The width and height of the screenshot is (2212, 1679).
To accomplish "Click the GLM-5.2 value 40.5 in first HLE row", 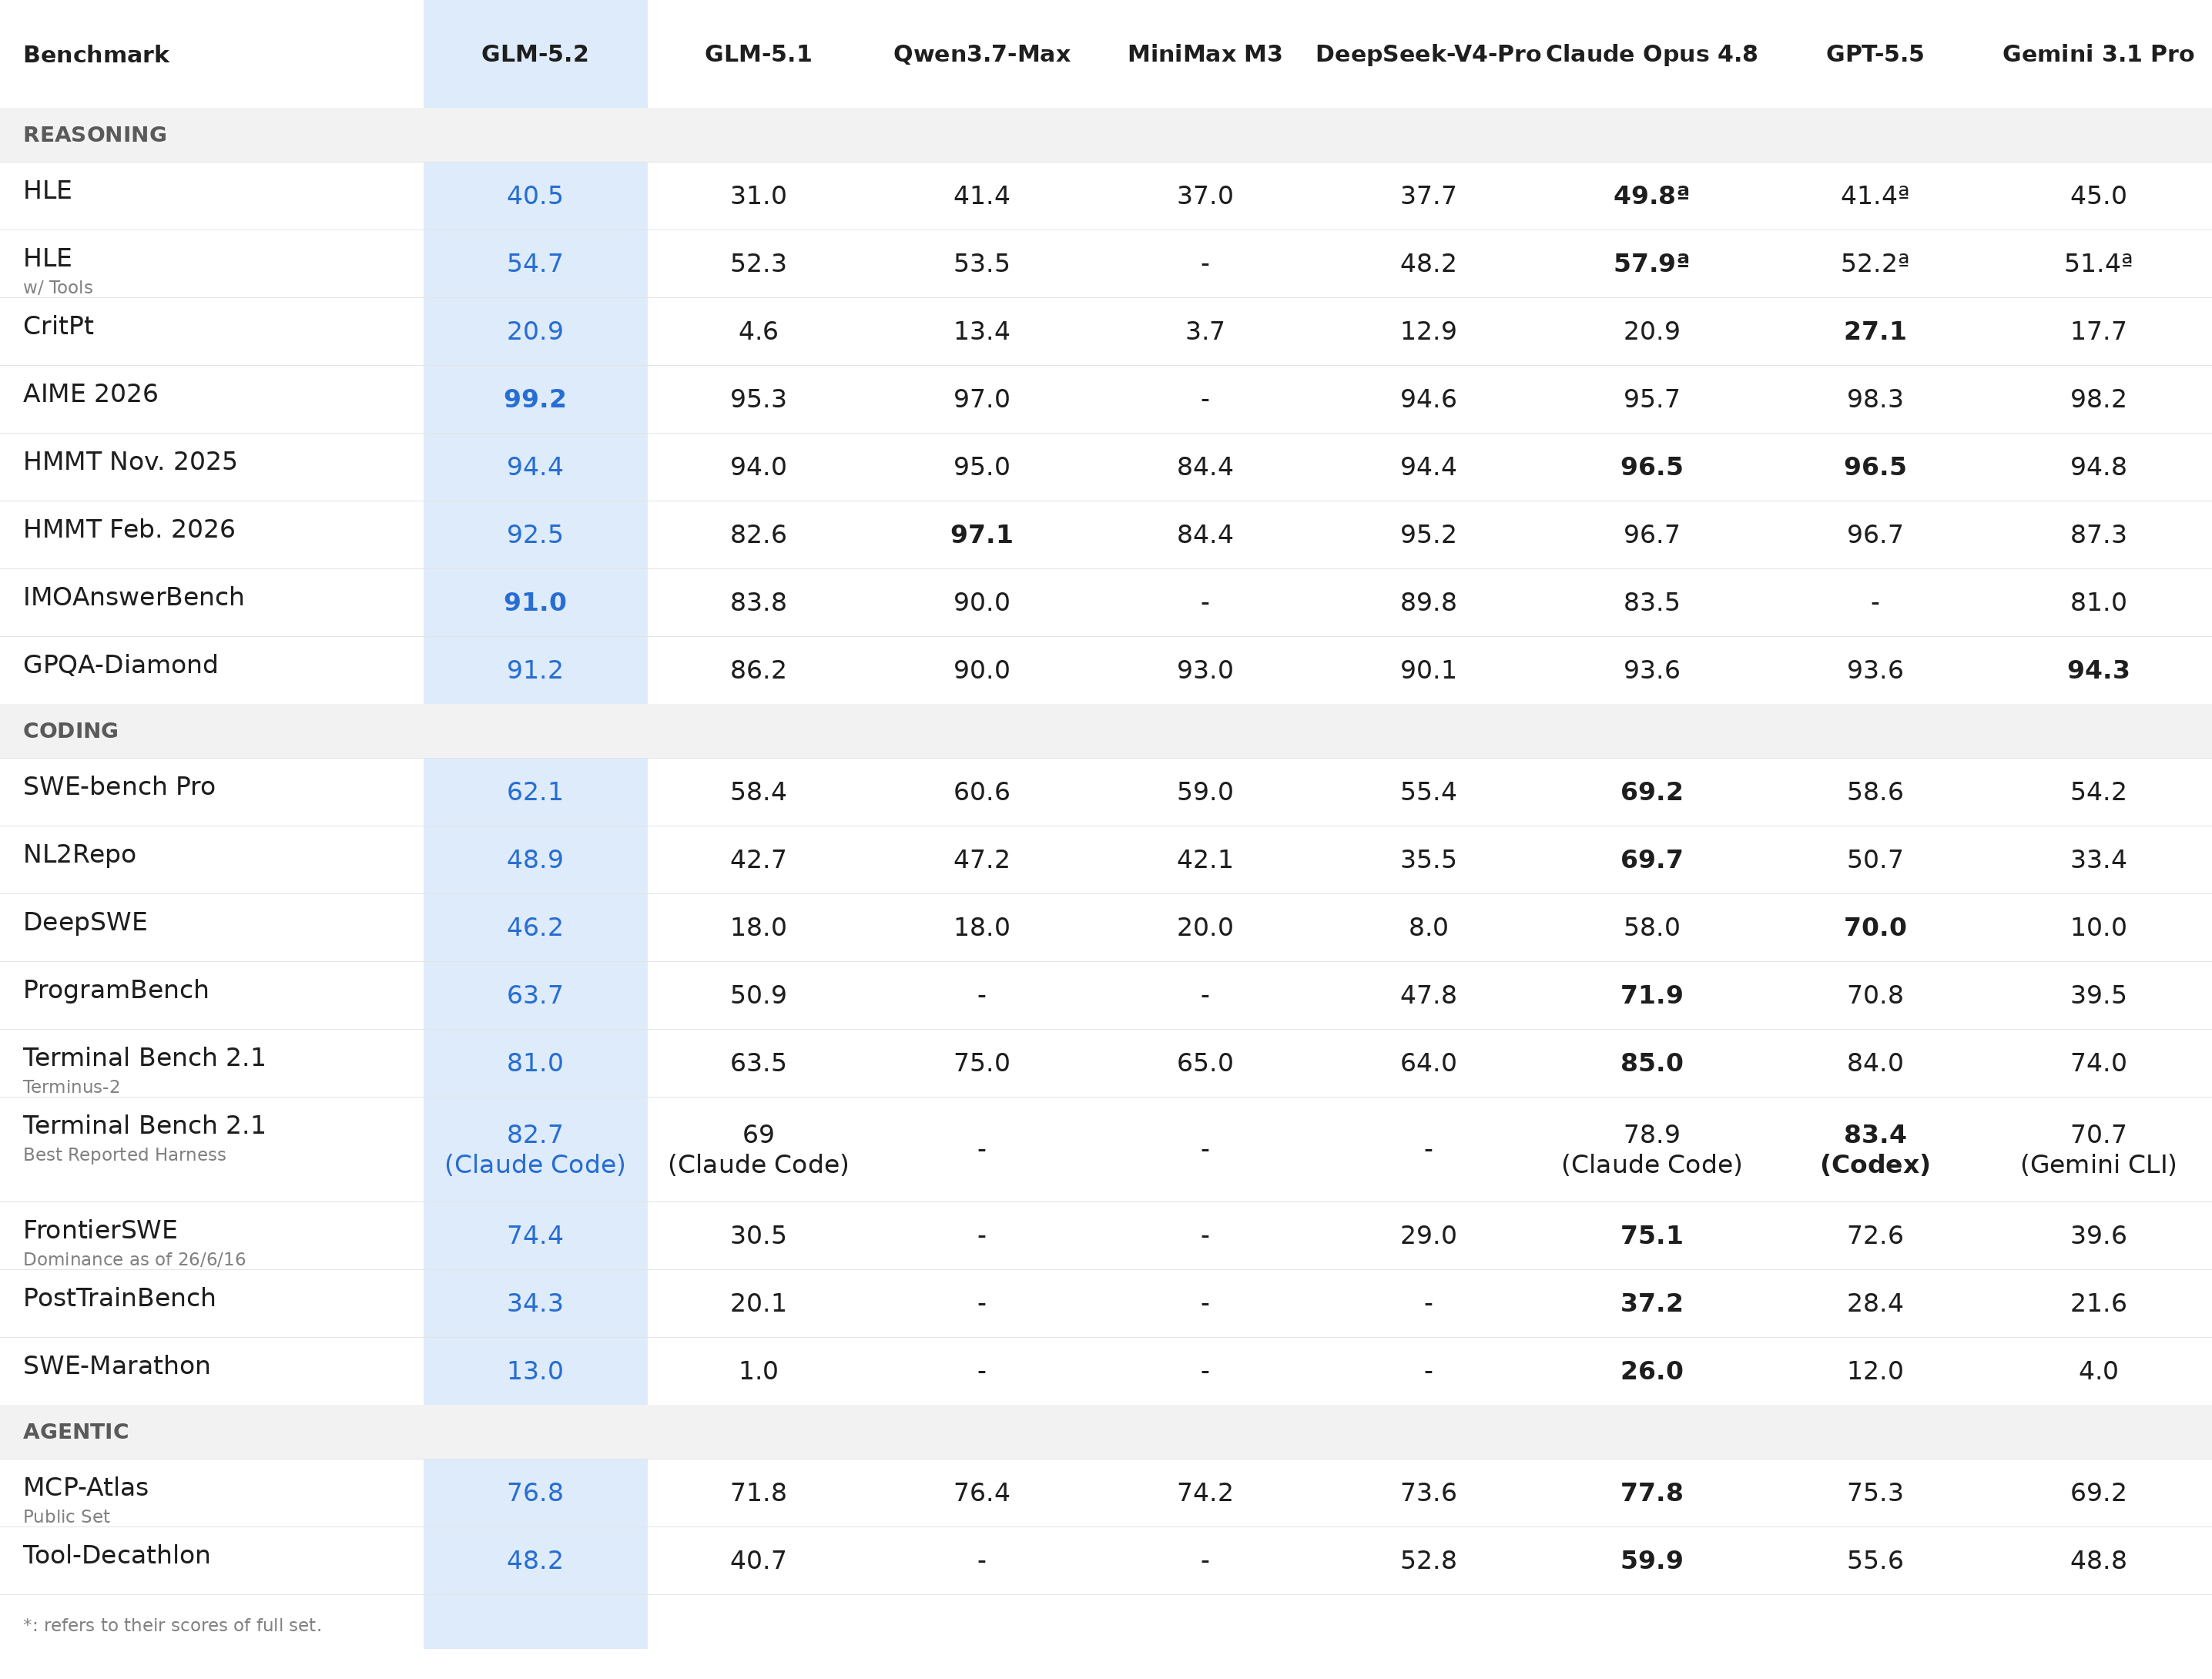I will pos(535,196).
